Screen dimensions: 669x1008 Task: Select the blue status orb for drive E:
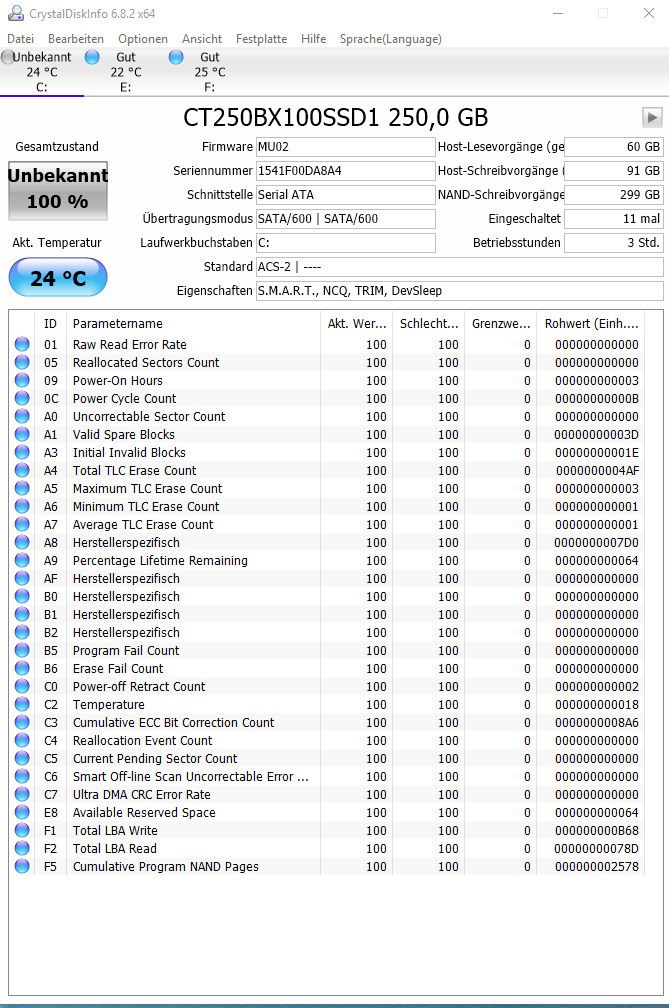tap(92, 57)
